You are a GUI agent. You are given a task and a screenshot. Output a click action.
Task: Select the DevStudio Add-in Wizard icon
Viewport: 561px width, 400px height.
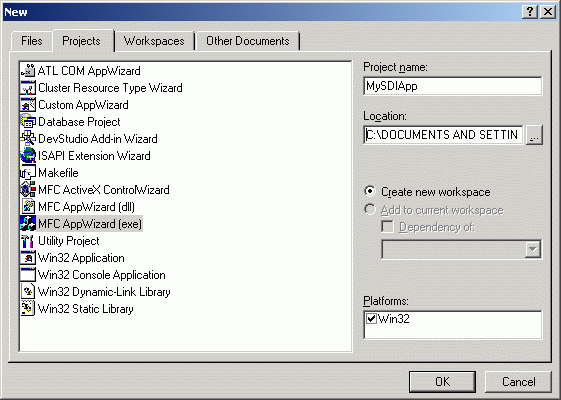click(28, 139)
